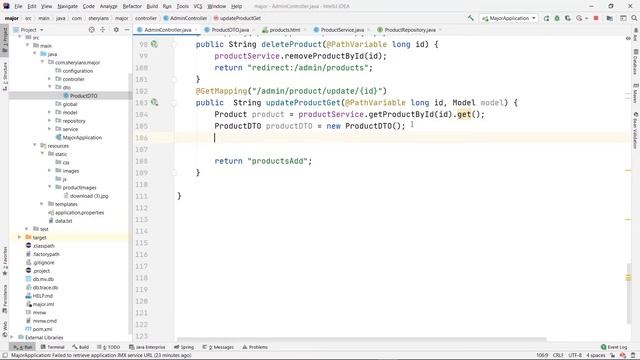Open the Analyze menu
640x360 pixels.
click(x=108, y=6)
